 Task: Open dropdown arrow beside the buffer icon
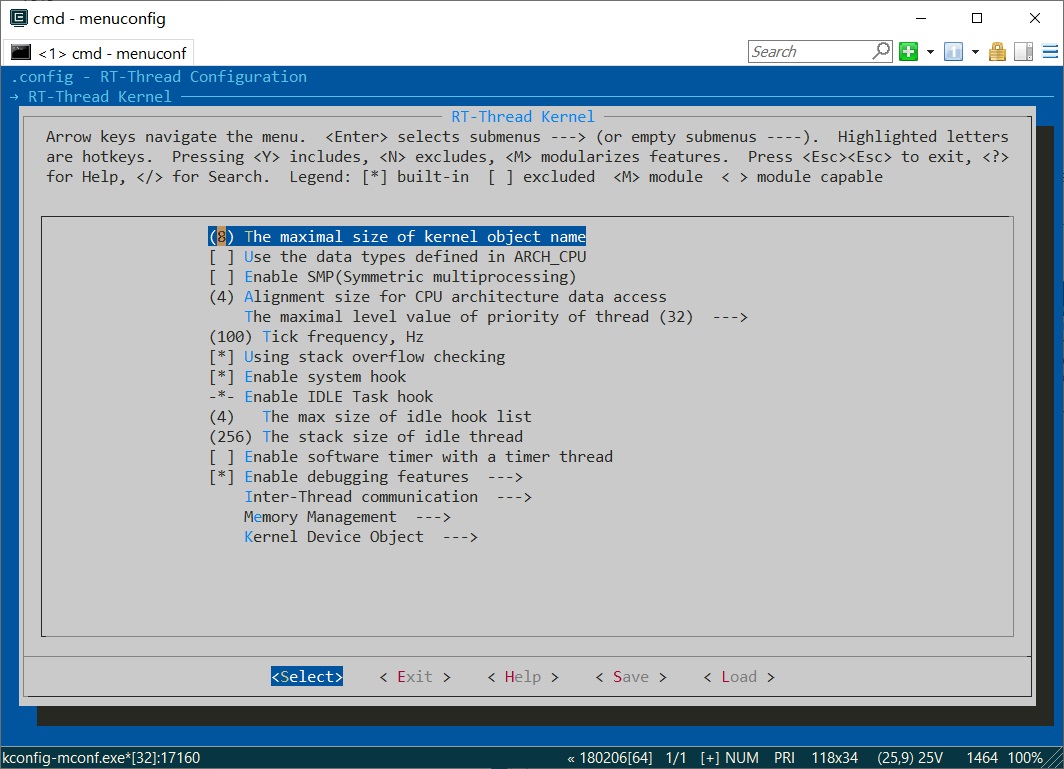[x=975, y=51]
